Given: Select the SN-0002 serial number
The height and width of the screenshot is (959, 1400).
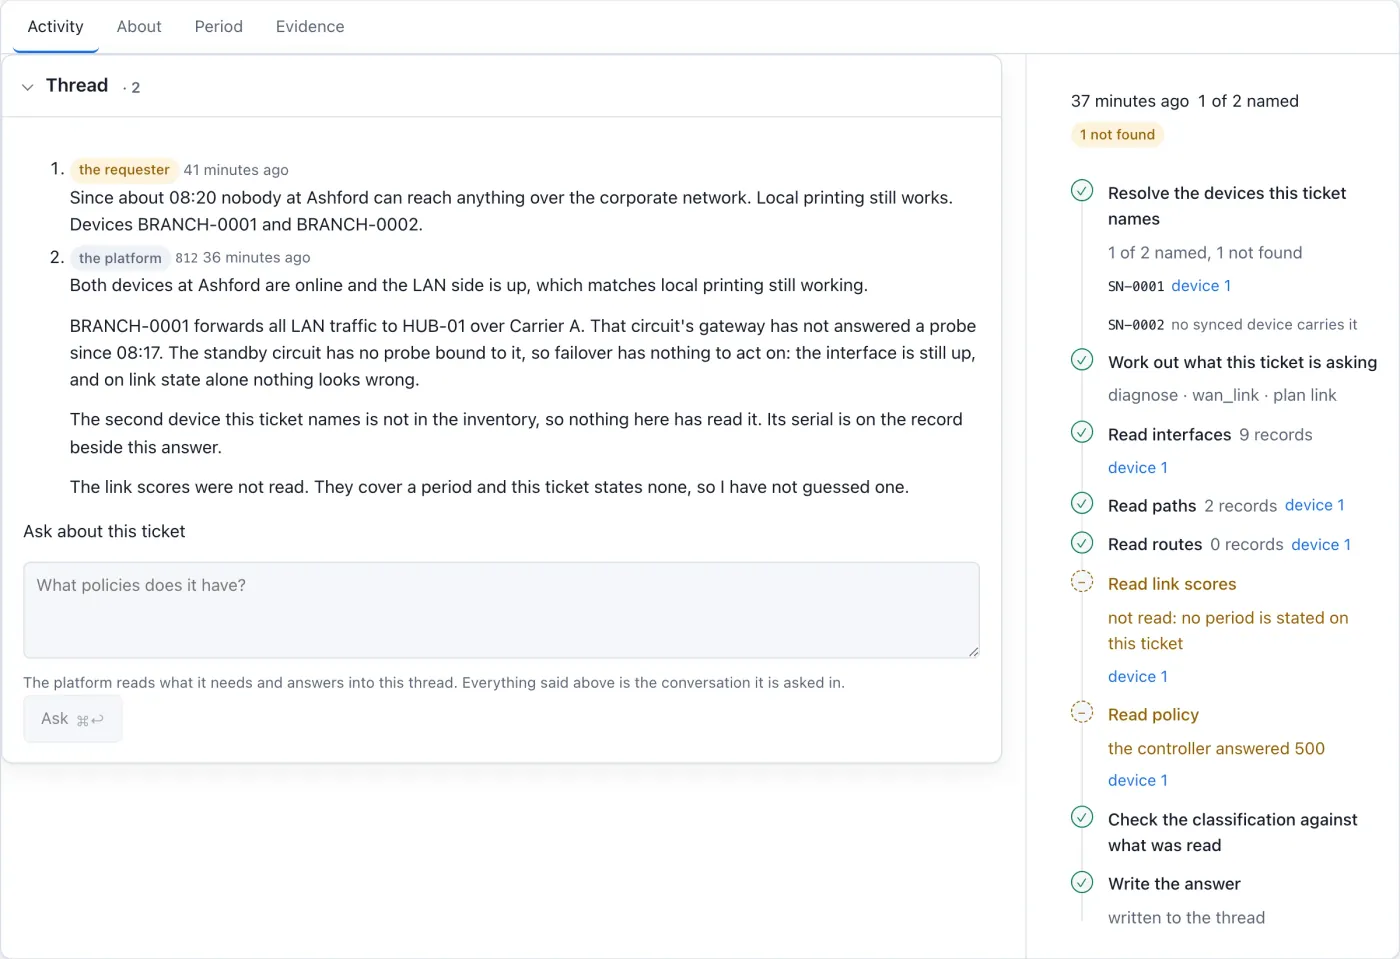Looking at the screenshot, I should [x=1136, y=325].
